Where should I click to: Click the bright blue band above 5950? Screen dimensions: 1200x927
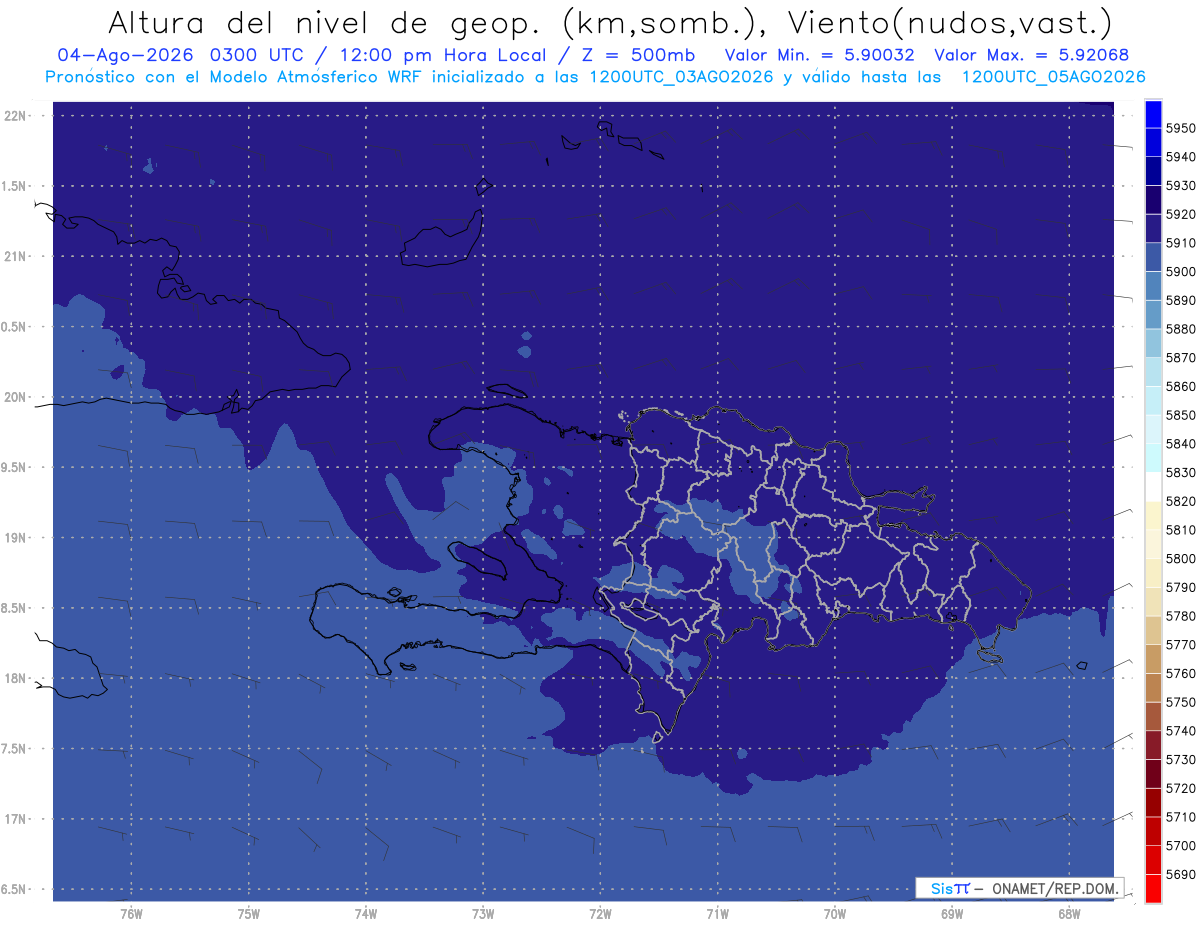[1153, 113]
